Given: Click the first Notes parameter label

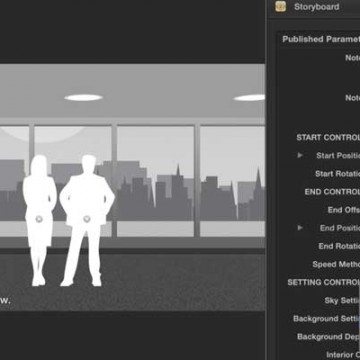Looking at the screenshot, I should 352,58.
